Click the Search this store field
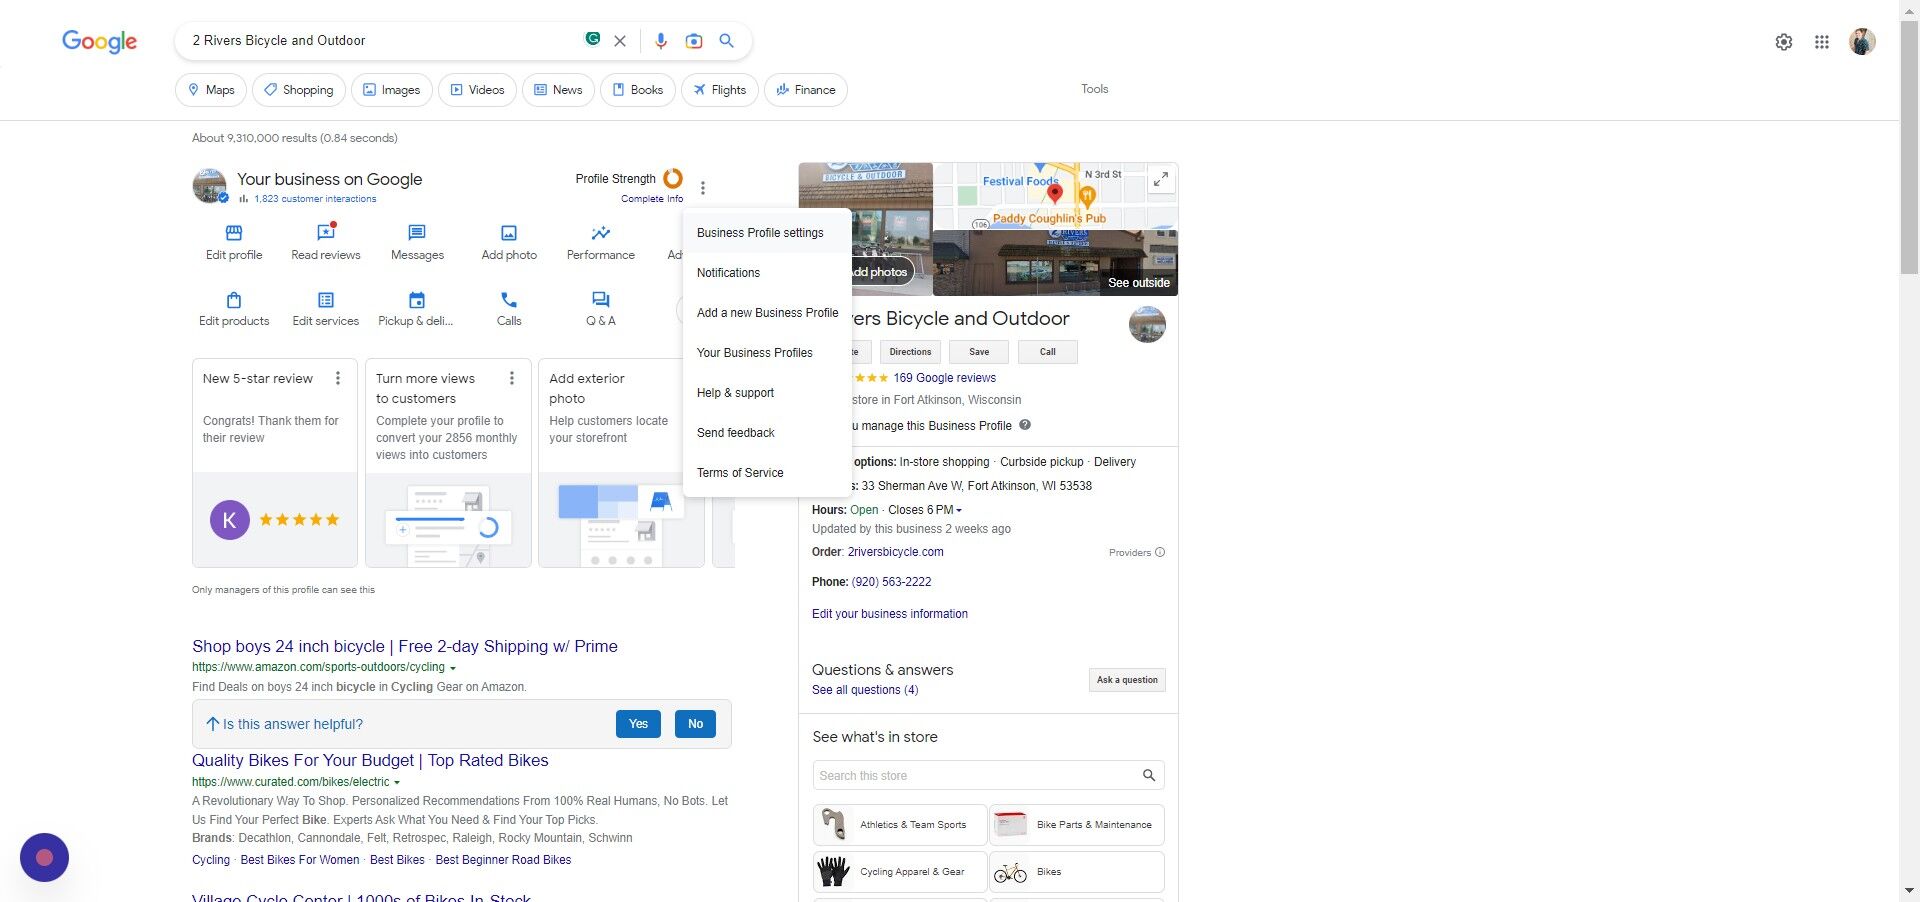This screenshot has height=902, width=1920. [x=988, y=776]
